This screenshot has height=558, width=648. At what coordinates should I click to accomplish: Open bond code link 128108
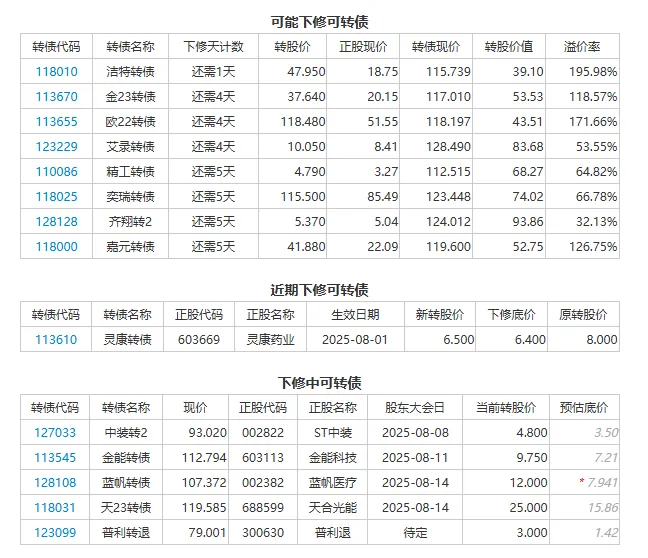[55, 483]
